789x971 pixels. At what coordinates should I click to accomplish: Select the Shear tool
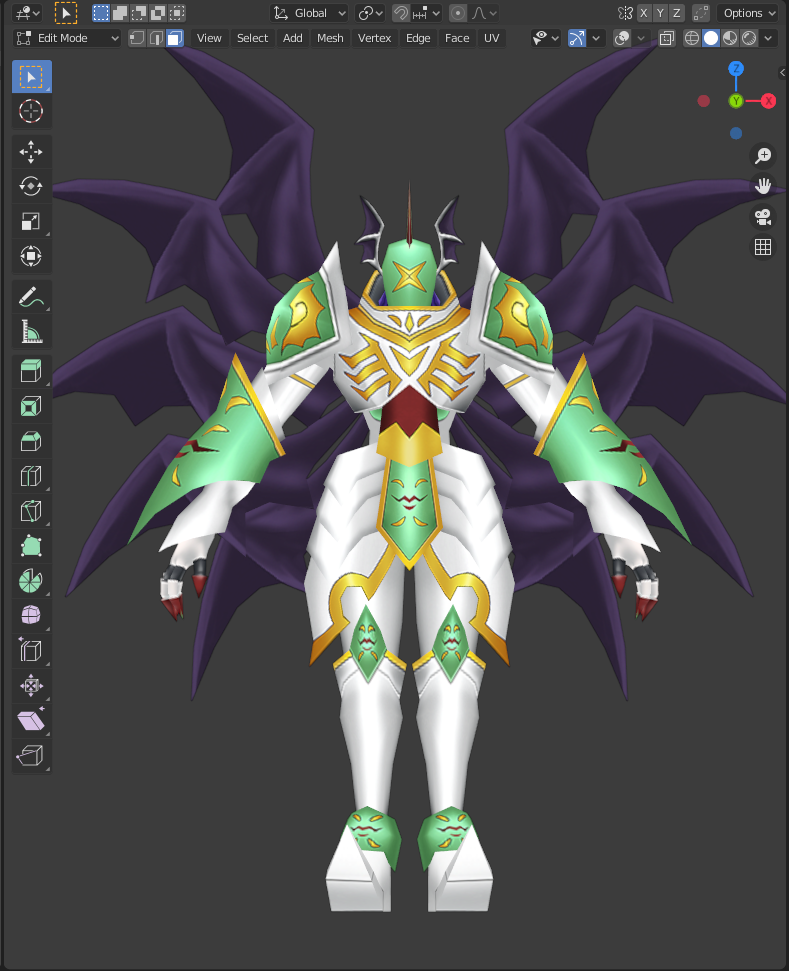tap(31, 720)
